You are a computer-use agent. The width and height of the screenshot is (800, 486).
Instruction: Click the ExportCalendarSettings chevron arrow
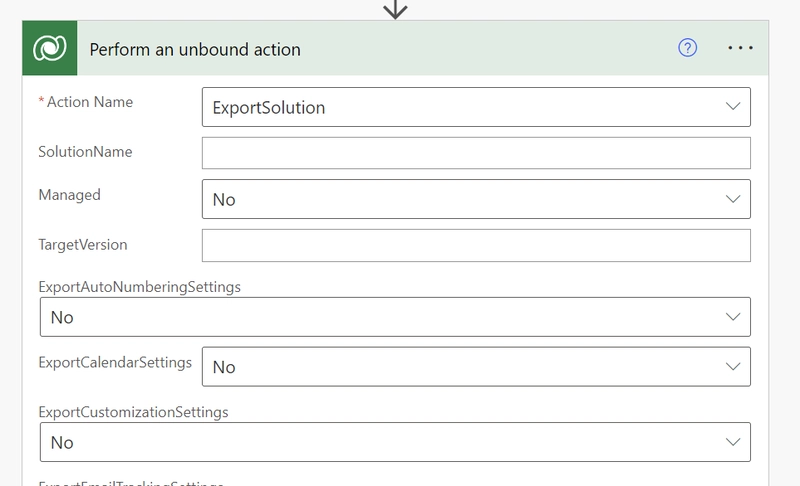coord(733,367)
